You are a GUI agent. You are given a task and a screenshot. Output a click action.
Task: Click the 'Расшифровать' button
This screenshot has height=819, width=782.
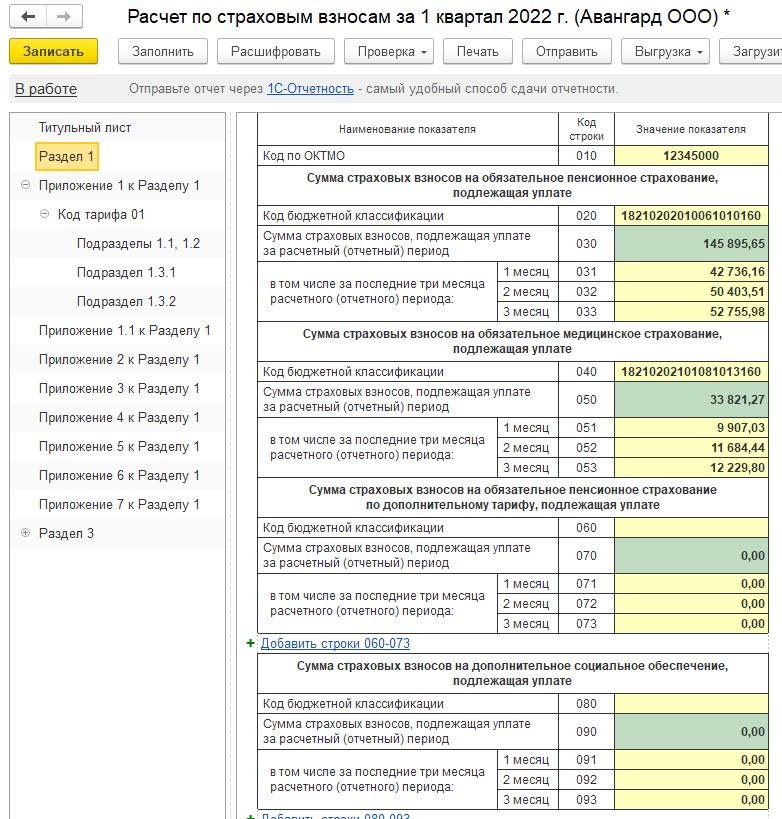coord(275,52)
